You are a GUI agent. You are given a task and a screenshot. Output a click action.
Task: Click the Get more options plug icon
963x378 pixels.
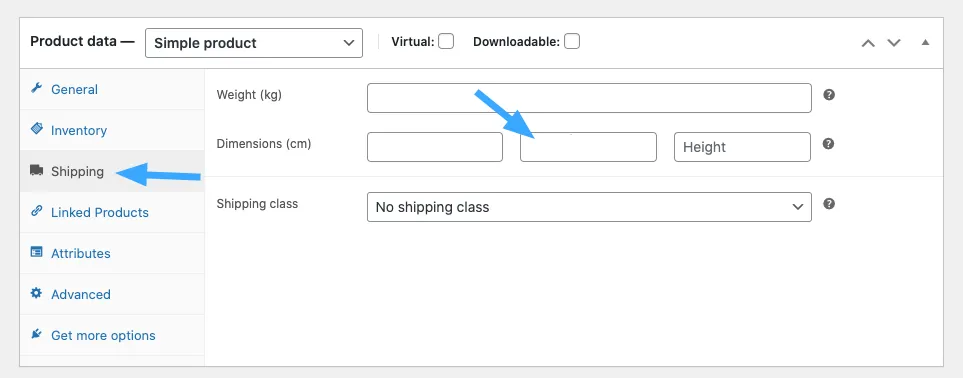pyautogui.click(x=36, y=334)
